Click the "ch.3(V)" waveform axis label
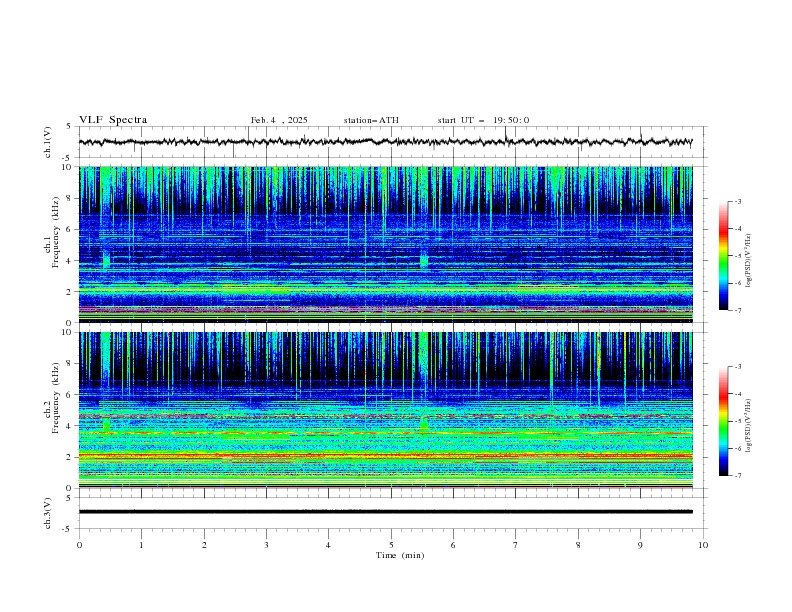The height and width of the screenshot is (612, 792). [48, 513]
